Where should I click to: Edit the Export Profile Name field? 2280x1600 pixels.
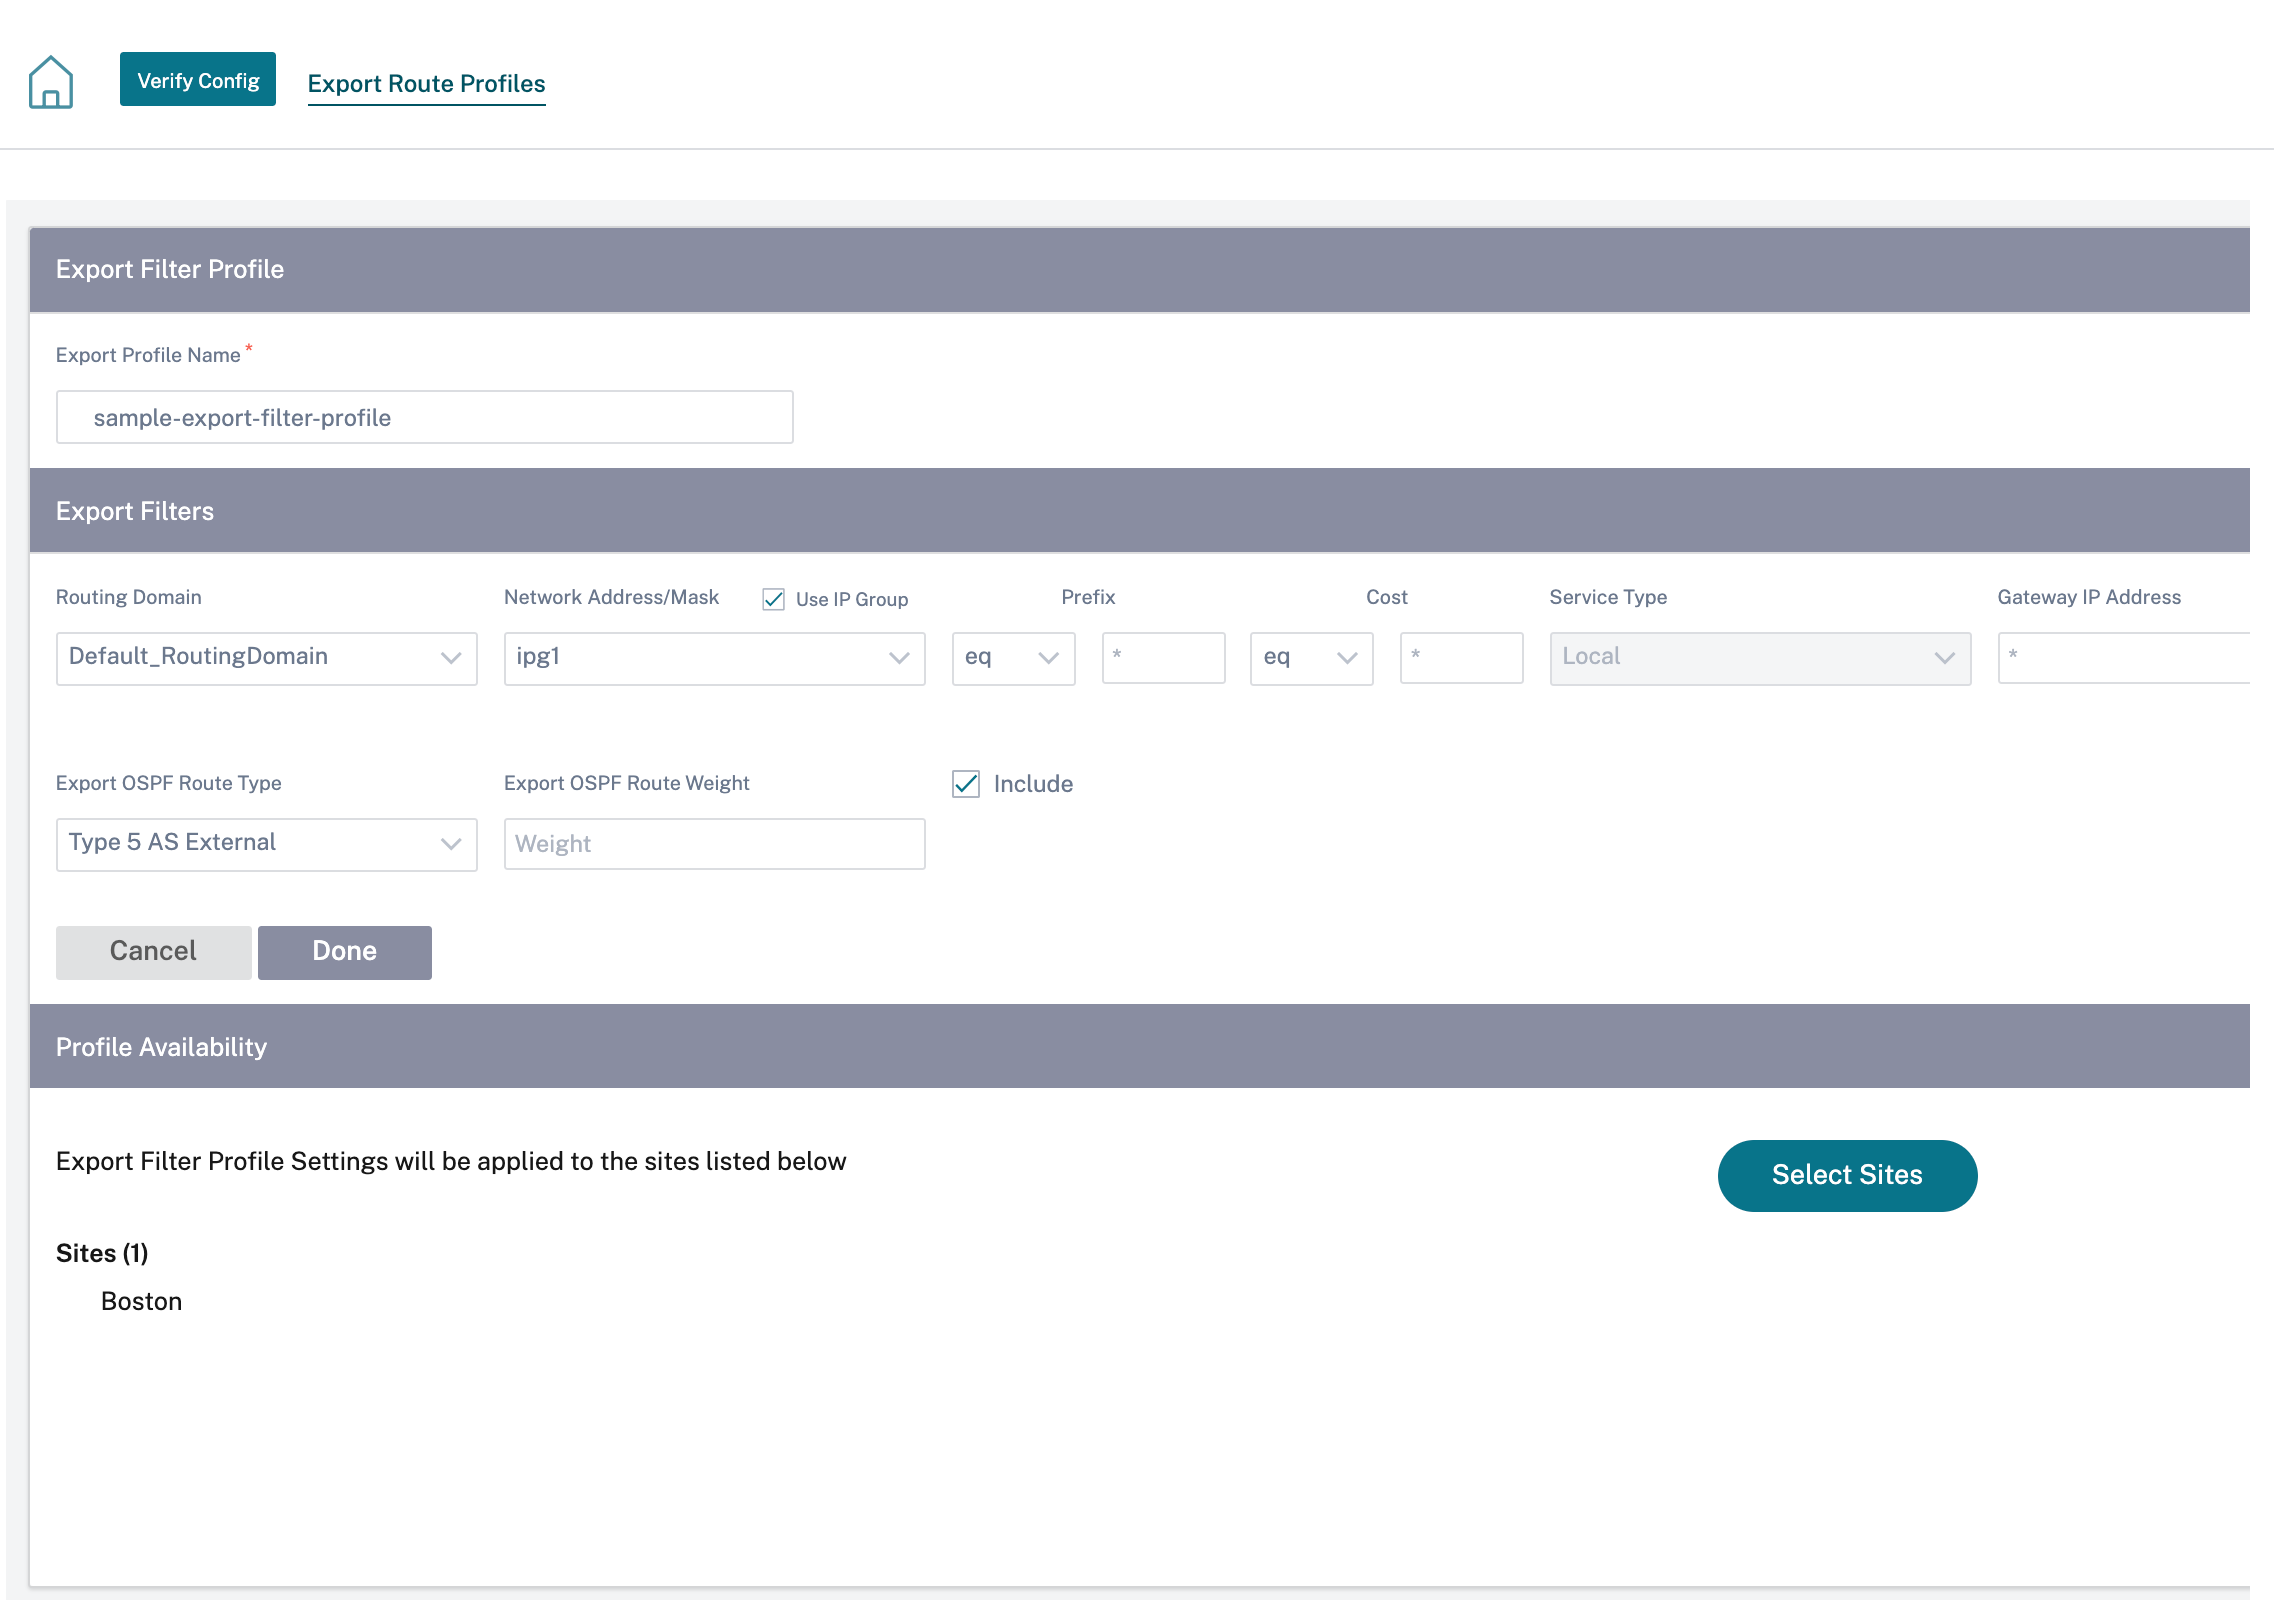coord(425,417)
